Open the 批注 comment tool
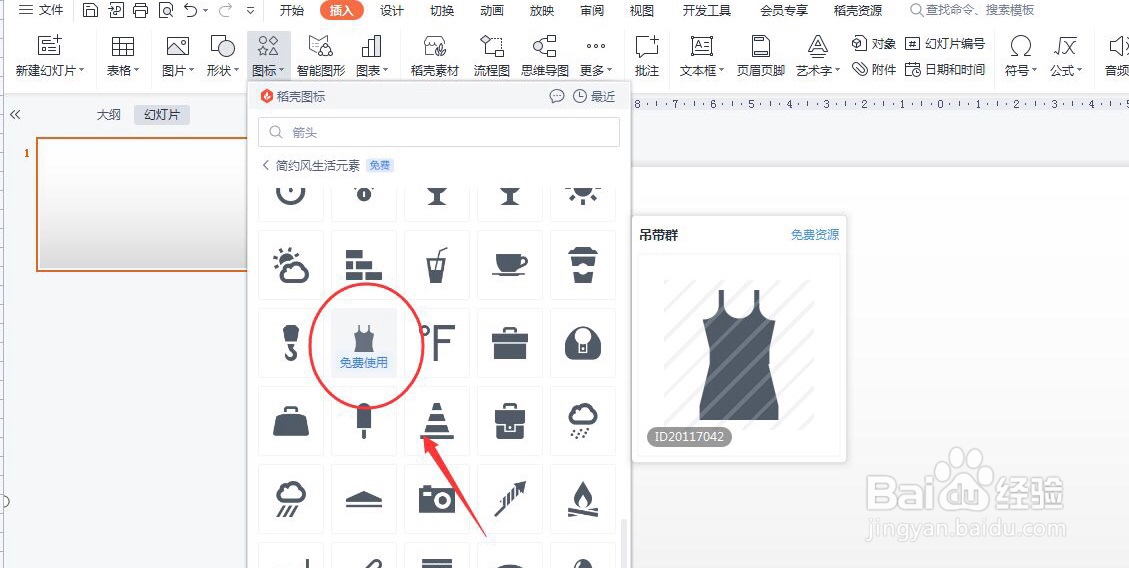1129x568 pixels. pyautogui.click(x=647, y=55)
